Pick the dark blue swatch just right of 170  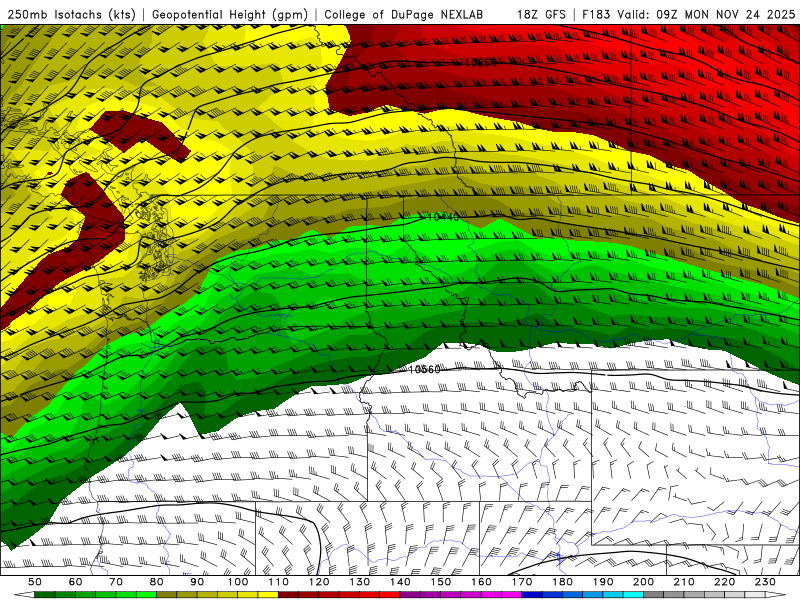pos(532,595)
